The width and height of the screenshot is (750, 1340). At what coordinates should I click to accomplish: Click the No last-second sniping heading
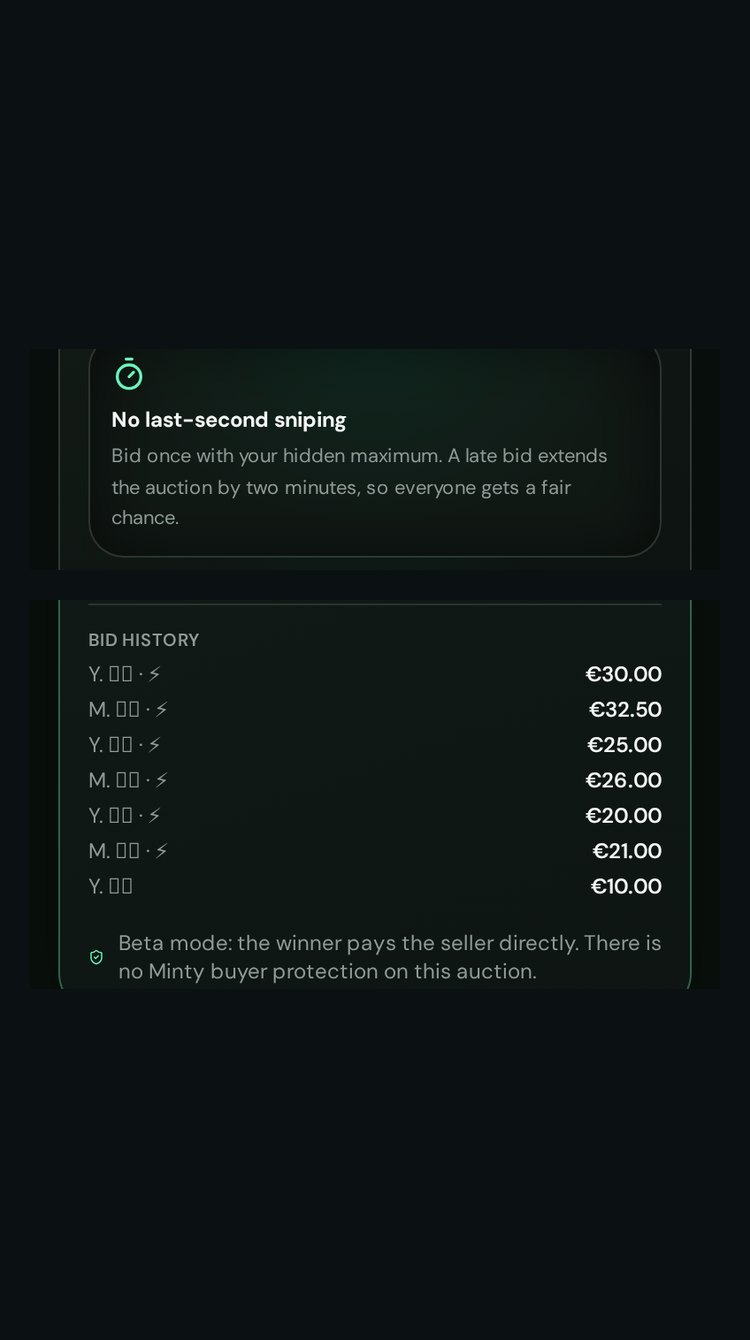click(x=229, y=420)
